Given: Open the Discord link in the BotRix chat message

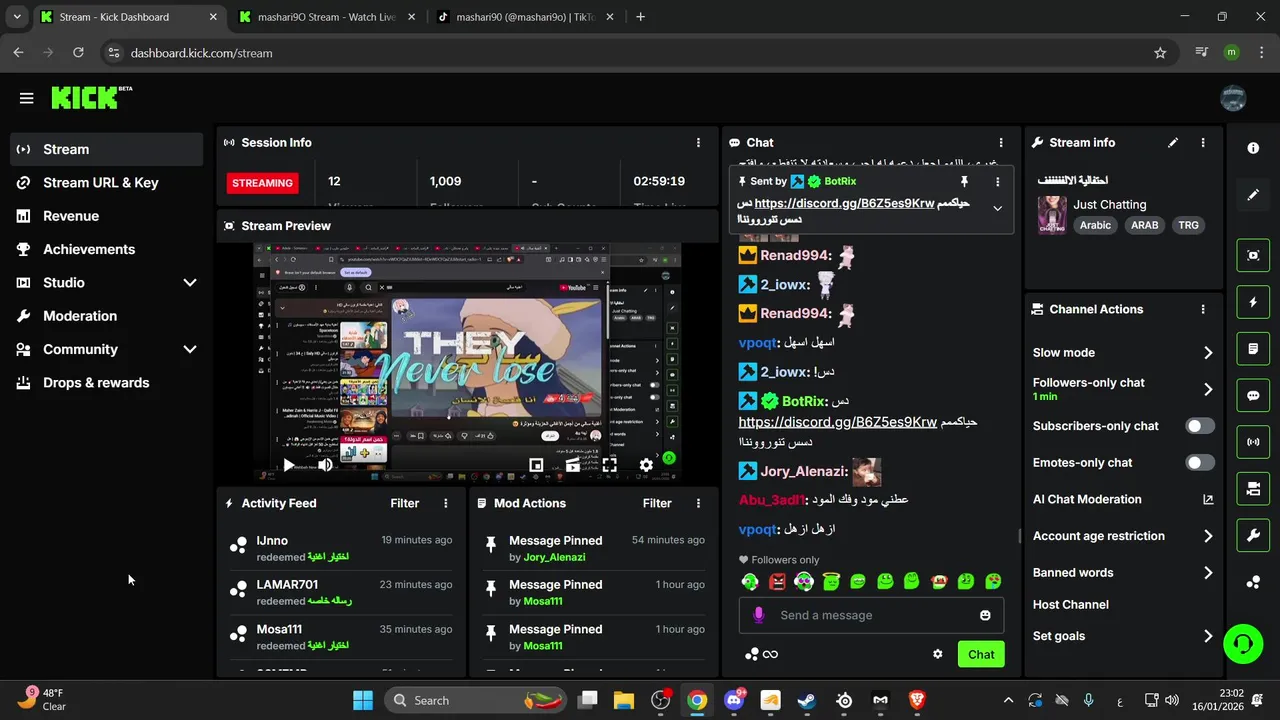Looking at the screenshot, I should click(x=838, y=422).
